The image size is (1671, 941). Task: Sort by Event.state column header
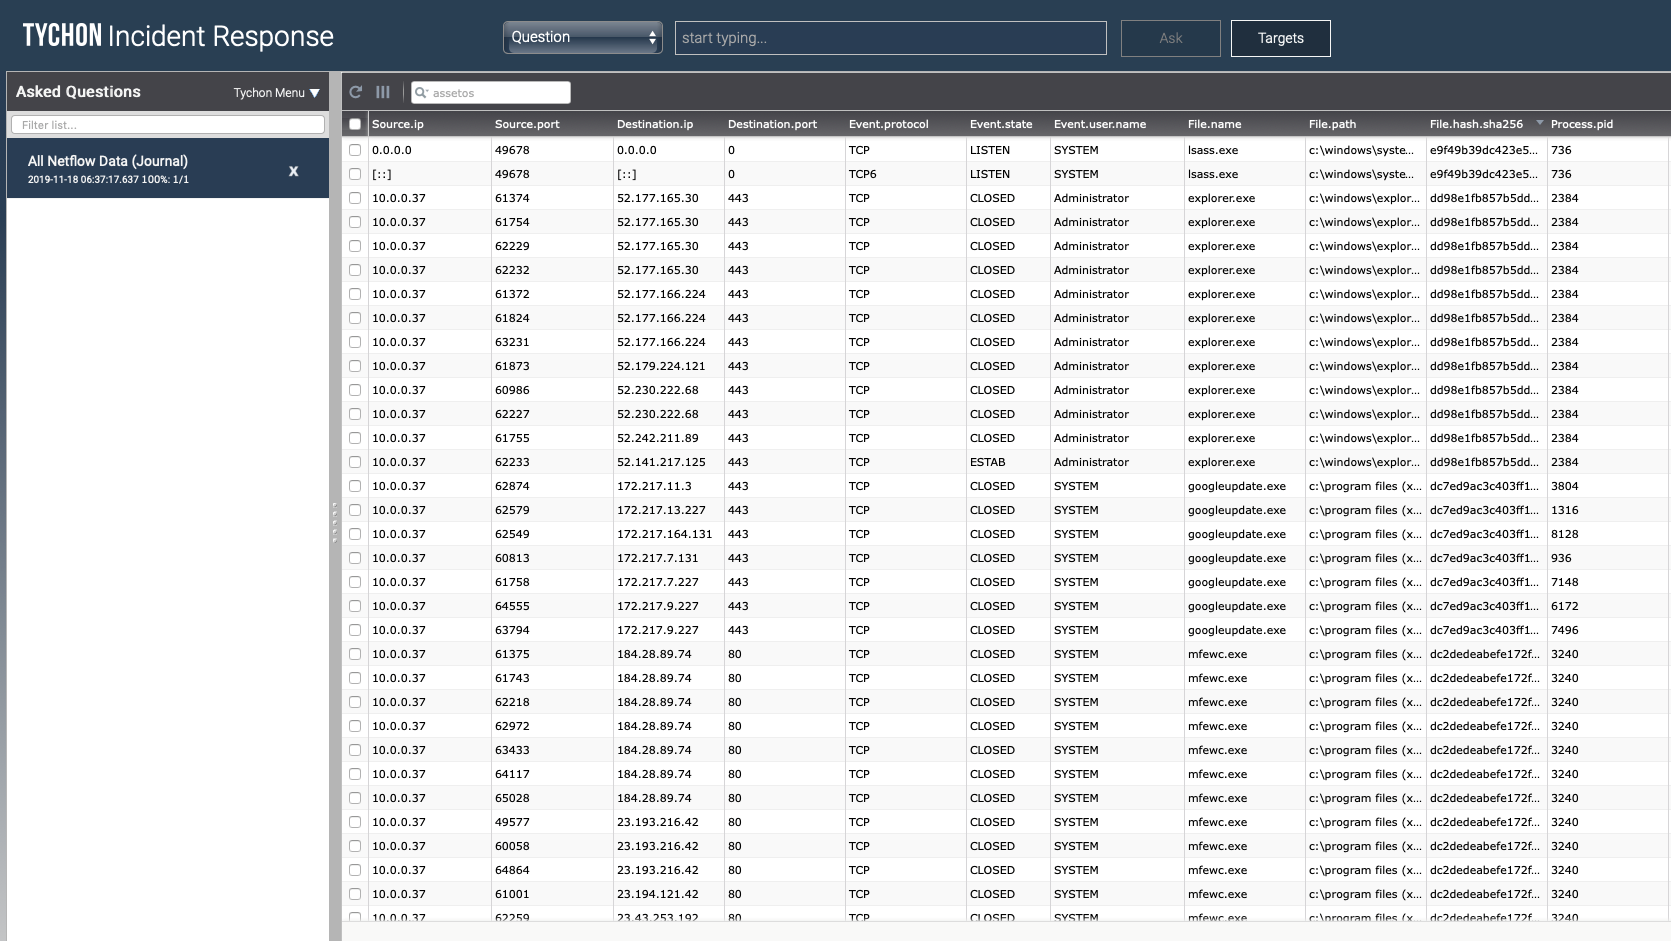coord(1001,124)
